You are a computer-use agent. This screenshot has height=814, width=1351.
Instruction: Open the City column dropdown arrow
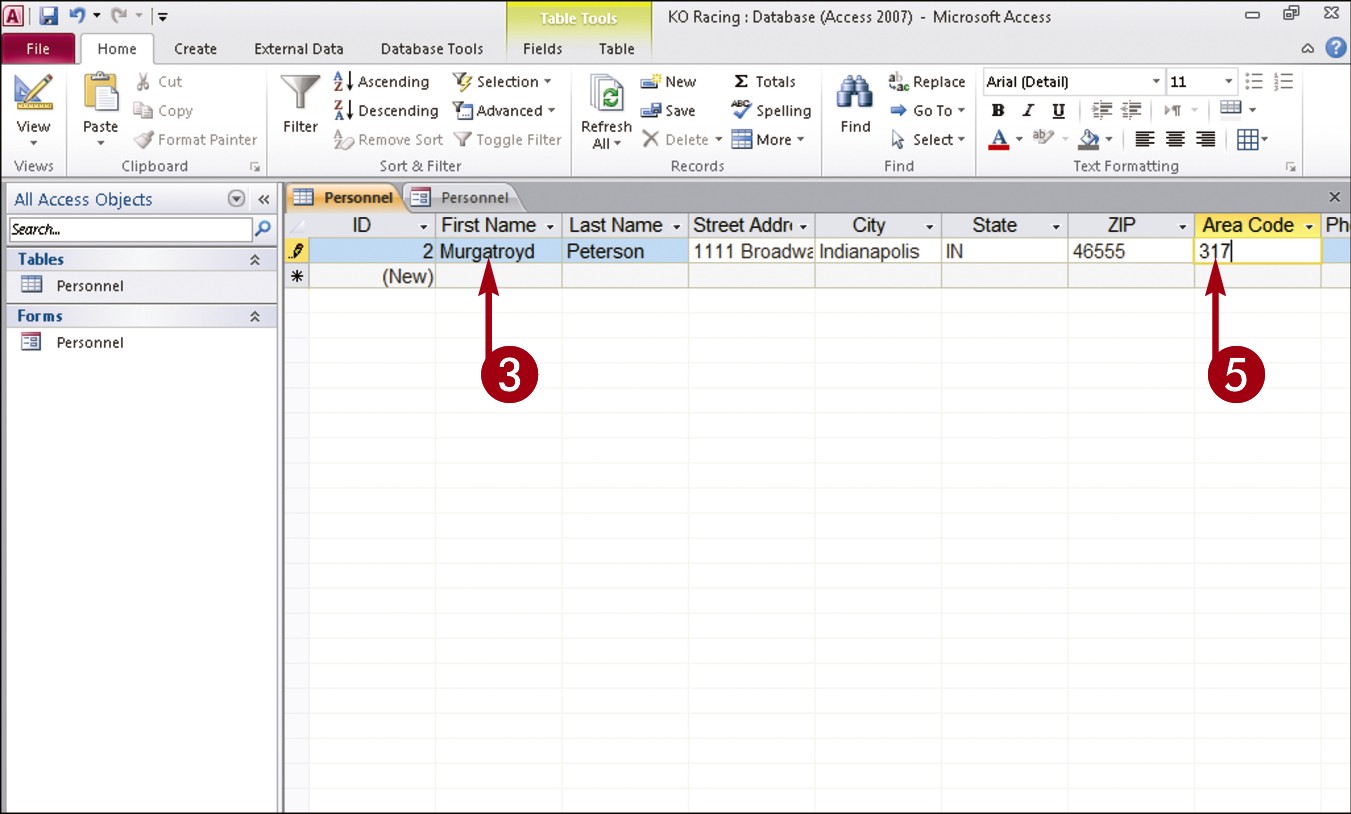click(x=929, y=226)
